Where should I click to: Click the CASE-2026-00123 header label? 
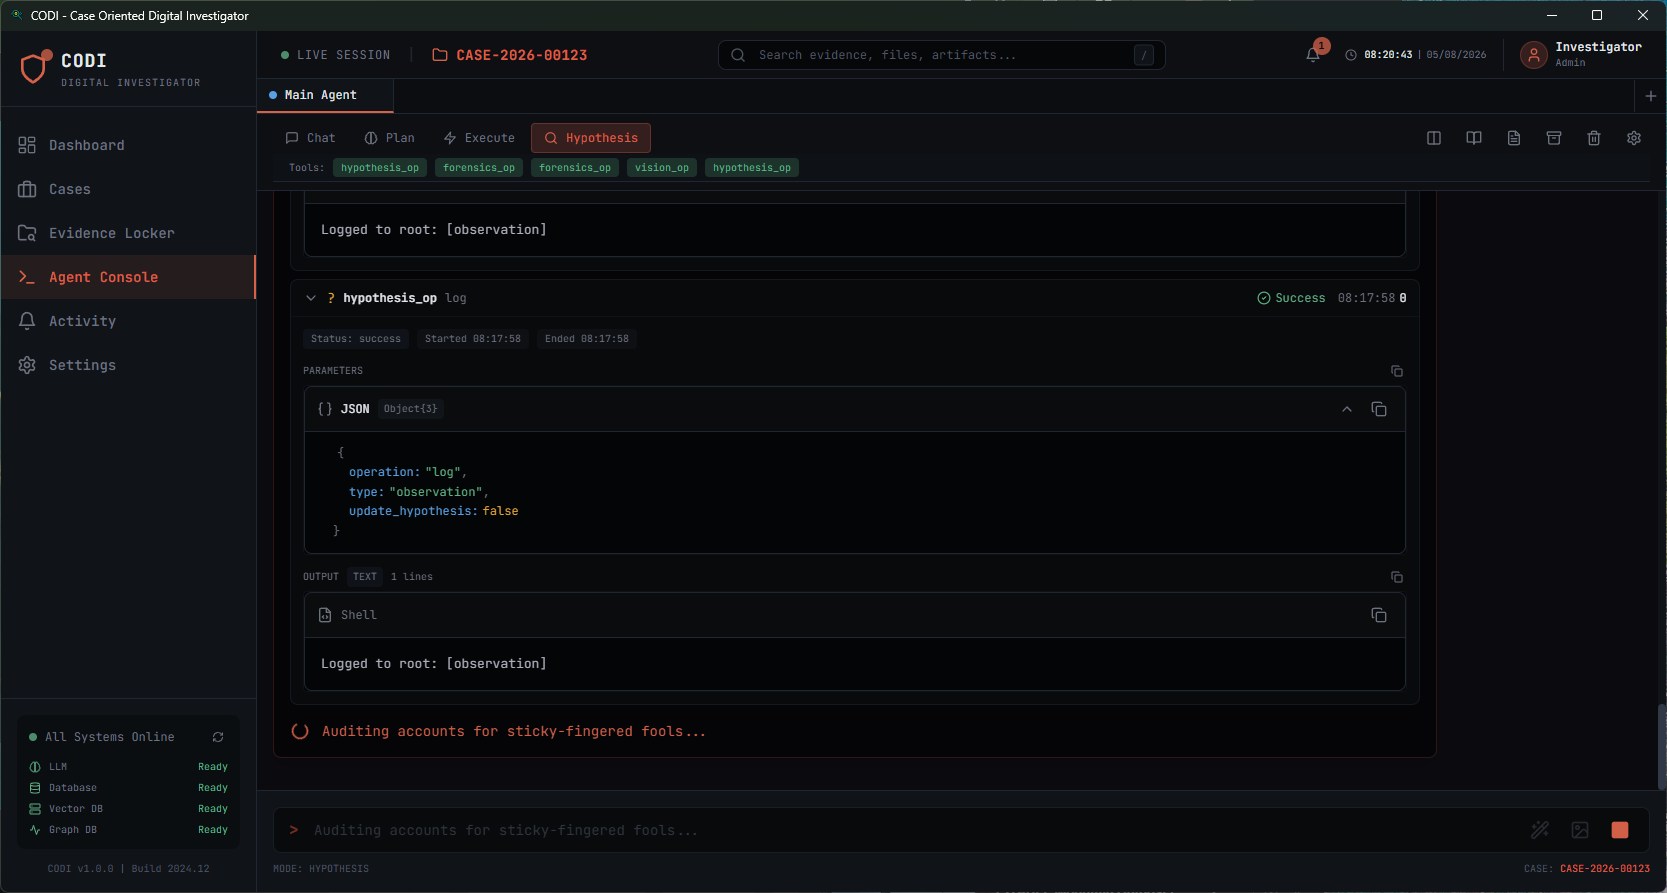[522, 55]
